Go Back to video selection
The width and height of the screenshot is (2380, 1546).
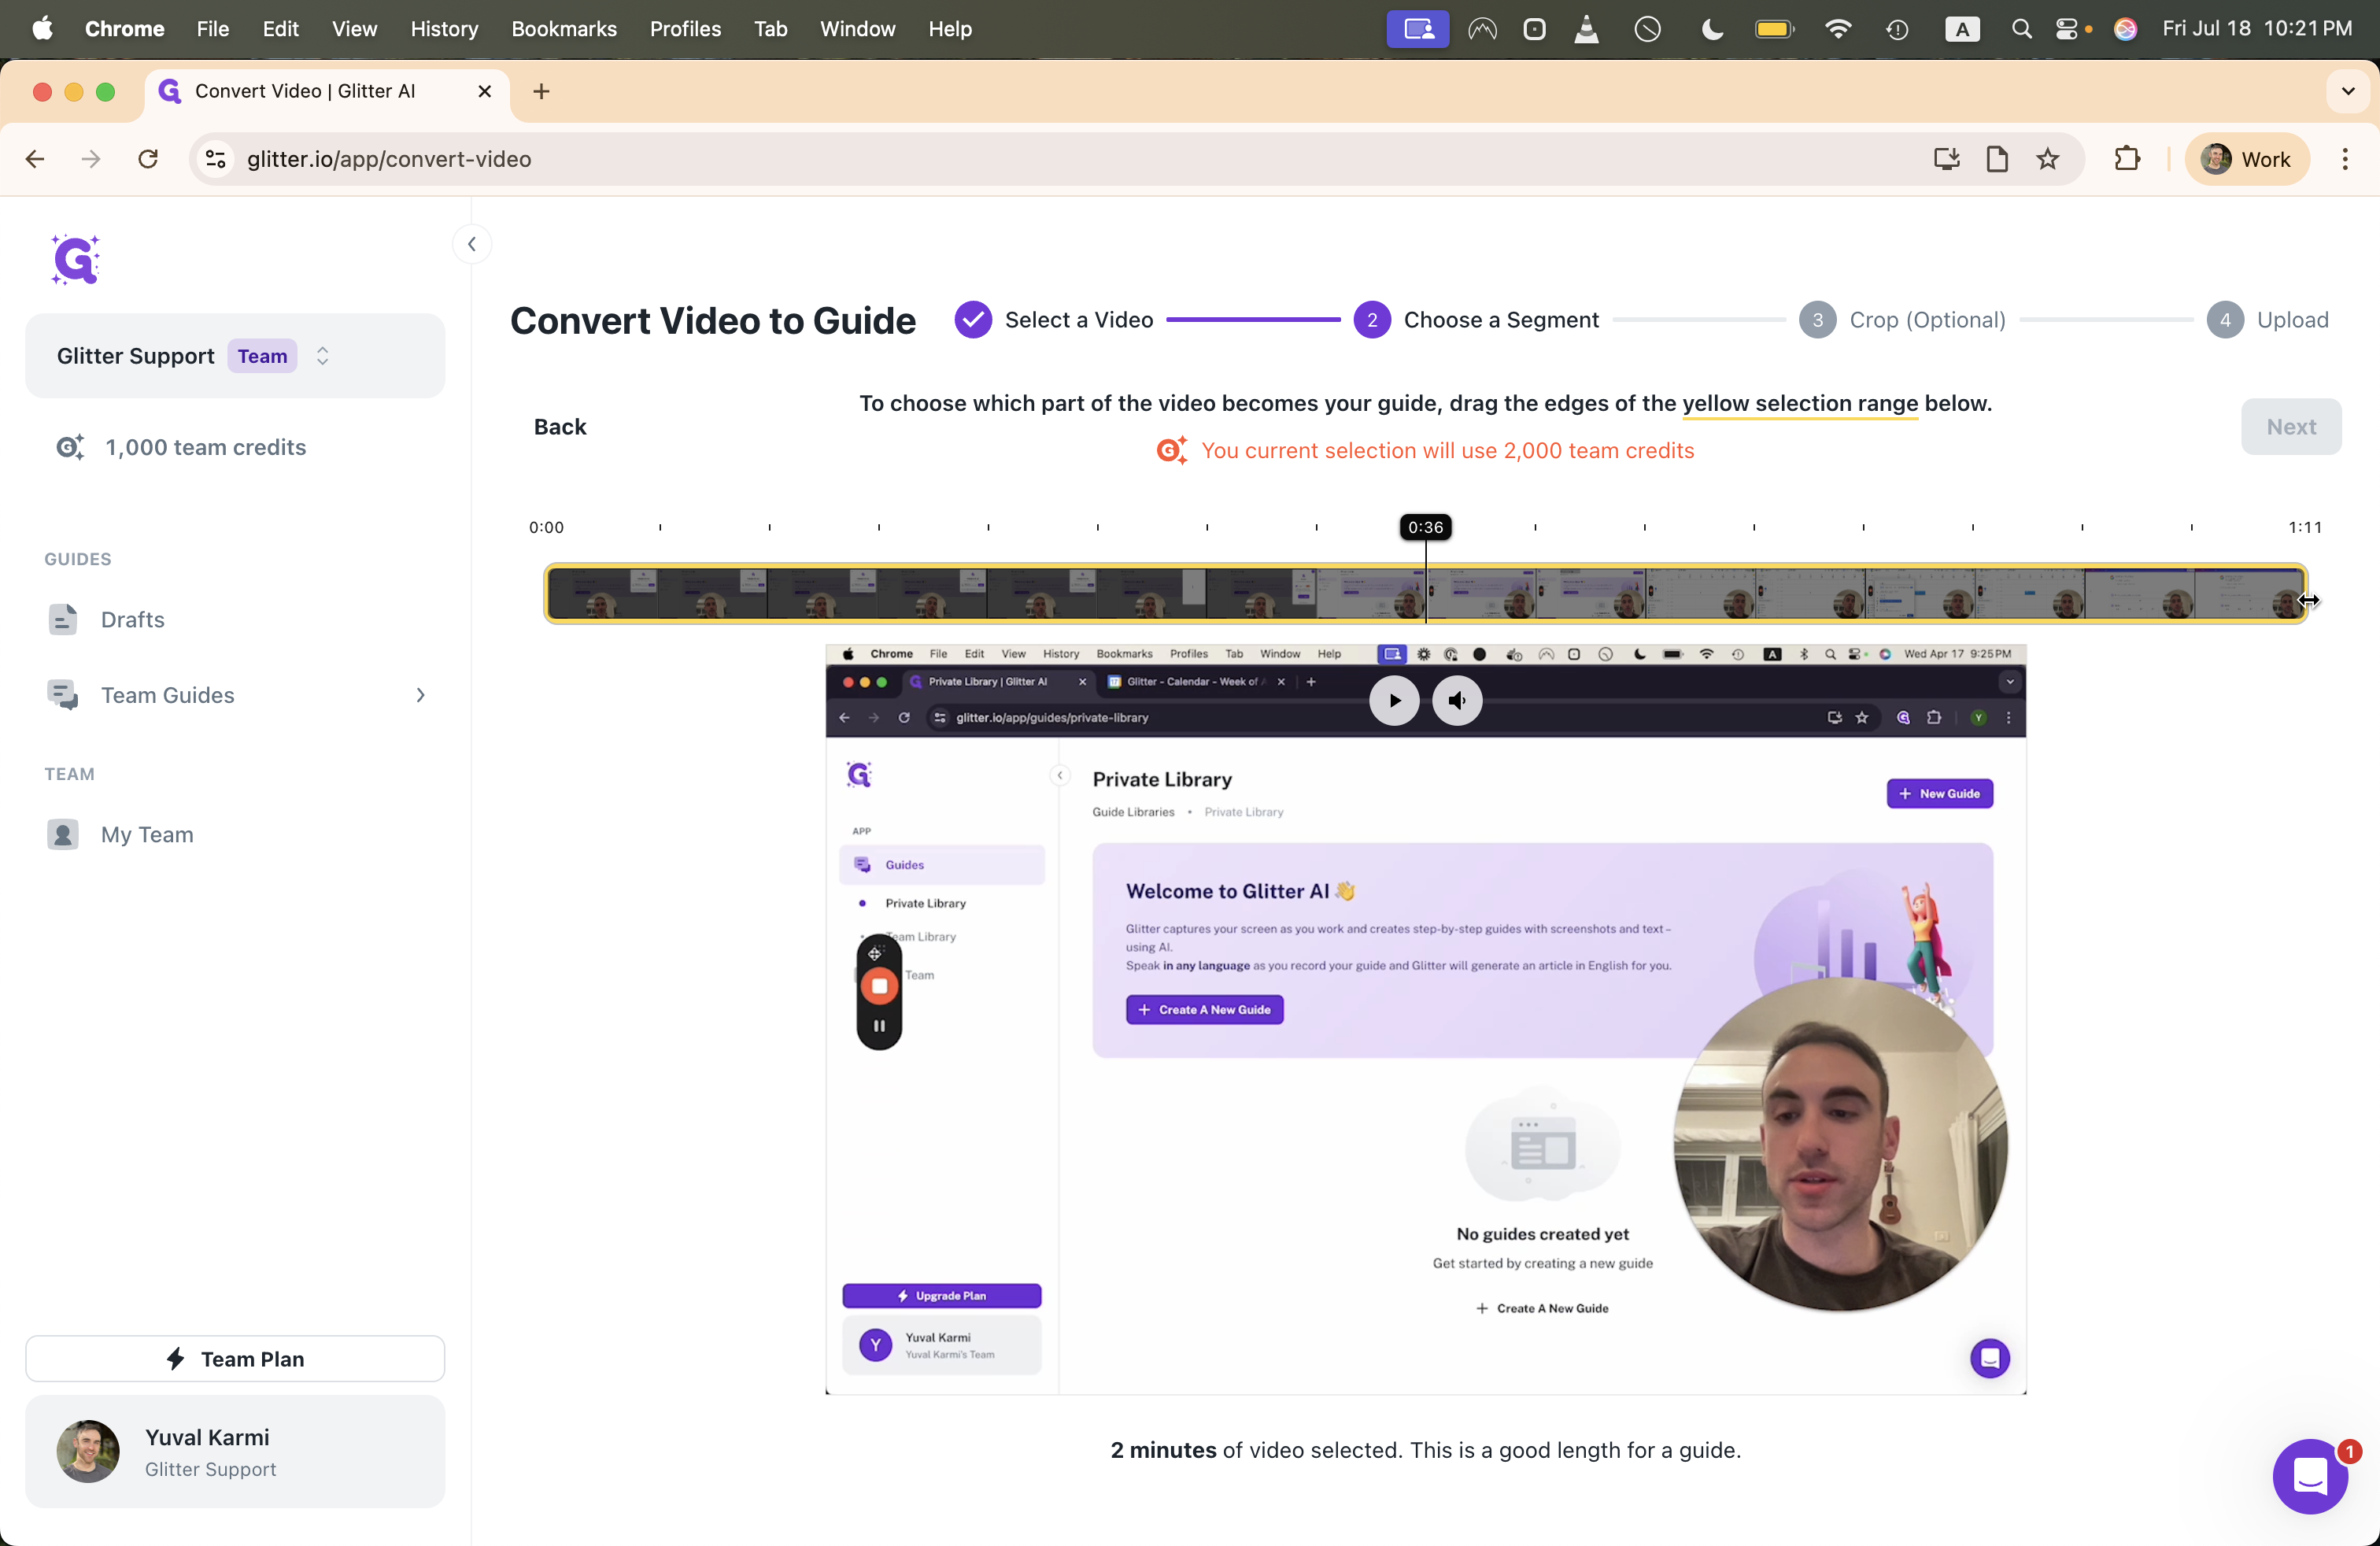coord(560,427)
